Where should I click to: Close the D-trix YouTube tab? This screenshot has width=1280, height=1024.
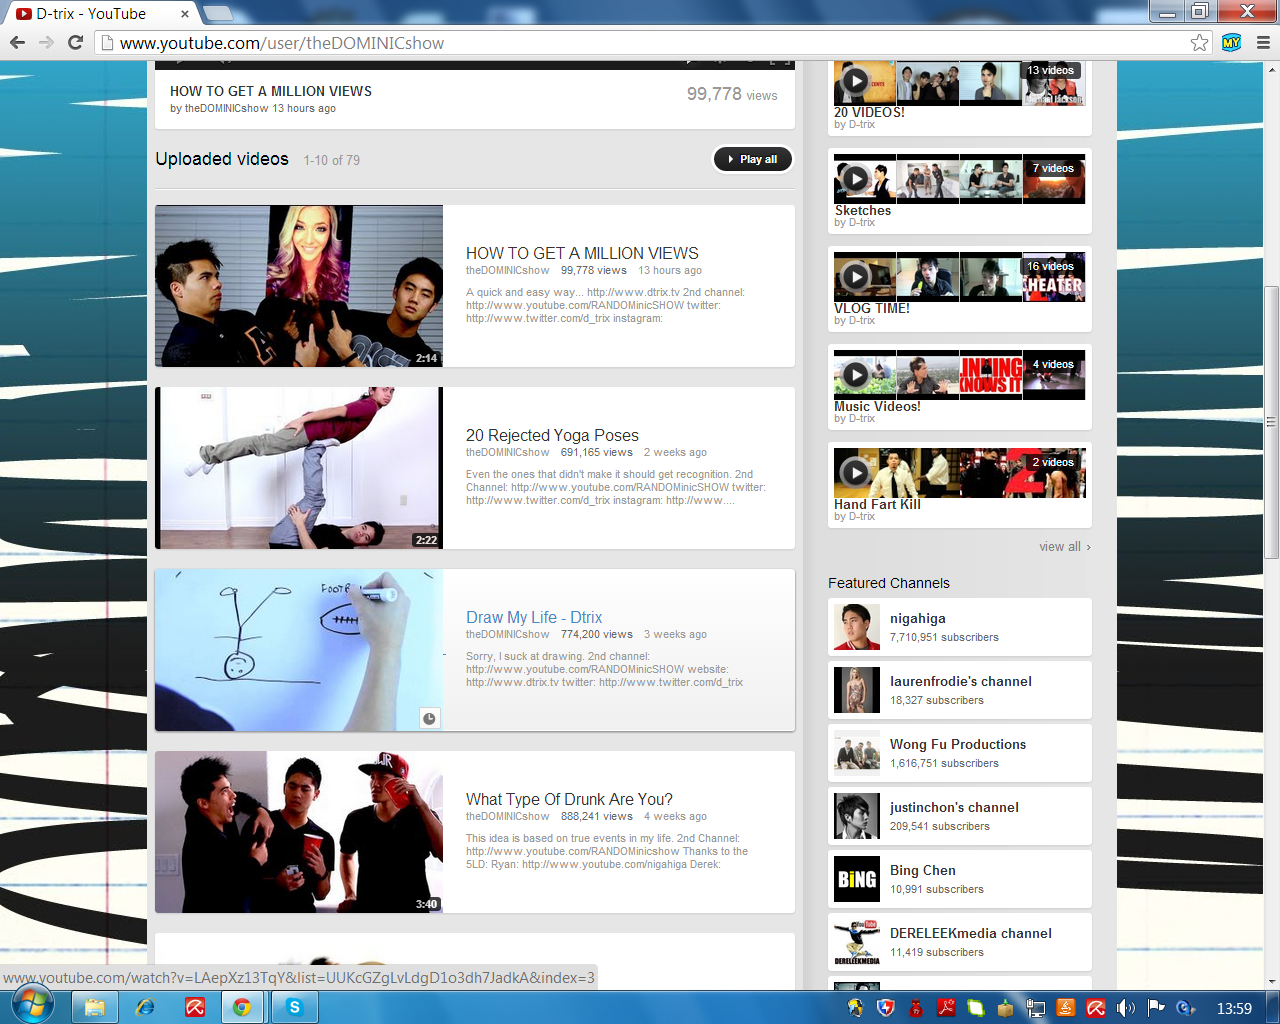coord(185,14)
